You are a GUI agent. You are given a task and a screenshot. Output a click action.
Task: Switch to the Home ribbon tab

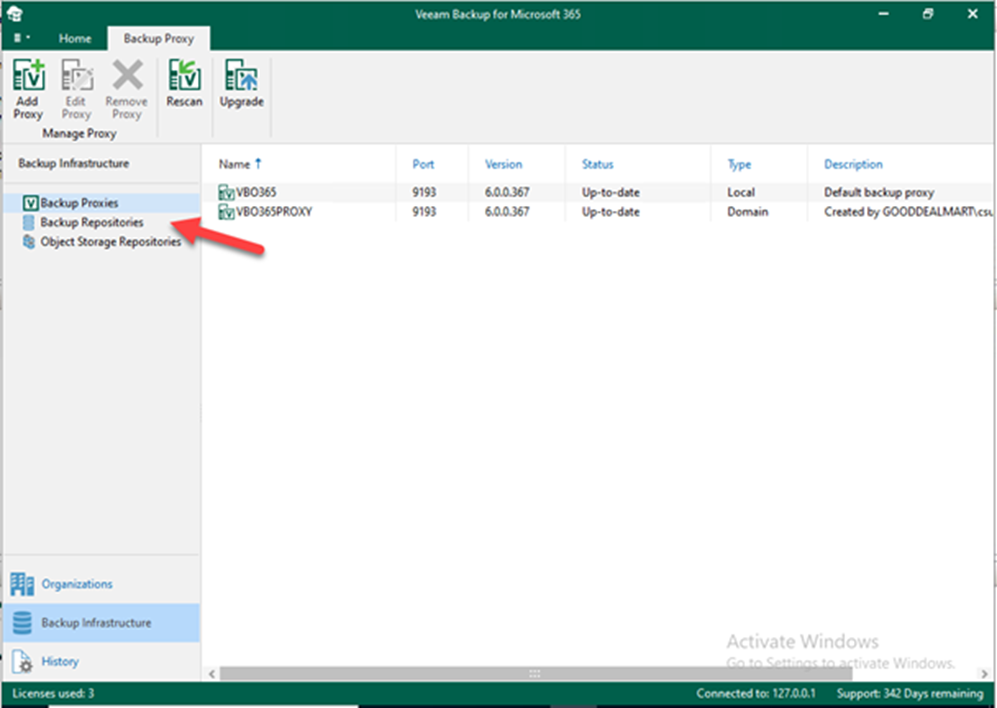click(x=75, y=38)
